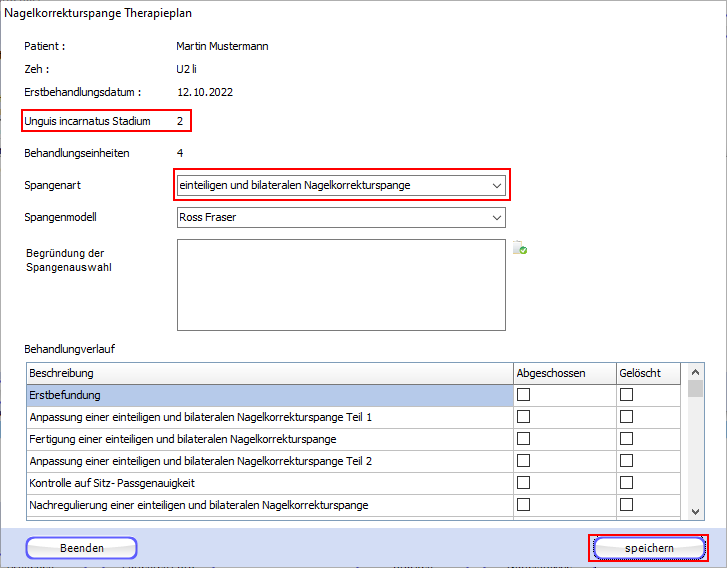Check Abgeschossen for Anpassung Teil 2 row

523,461
